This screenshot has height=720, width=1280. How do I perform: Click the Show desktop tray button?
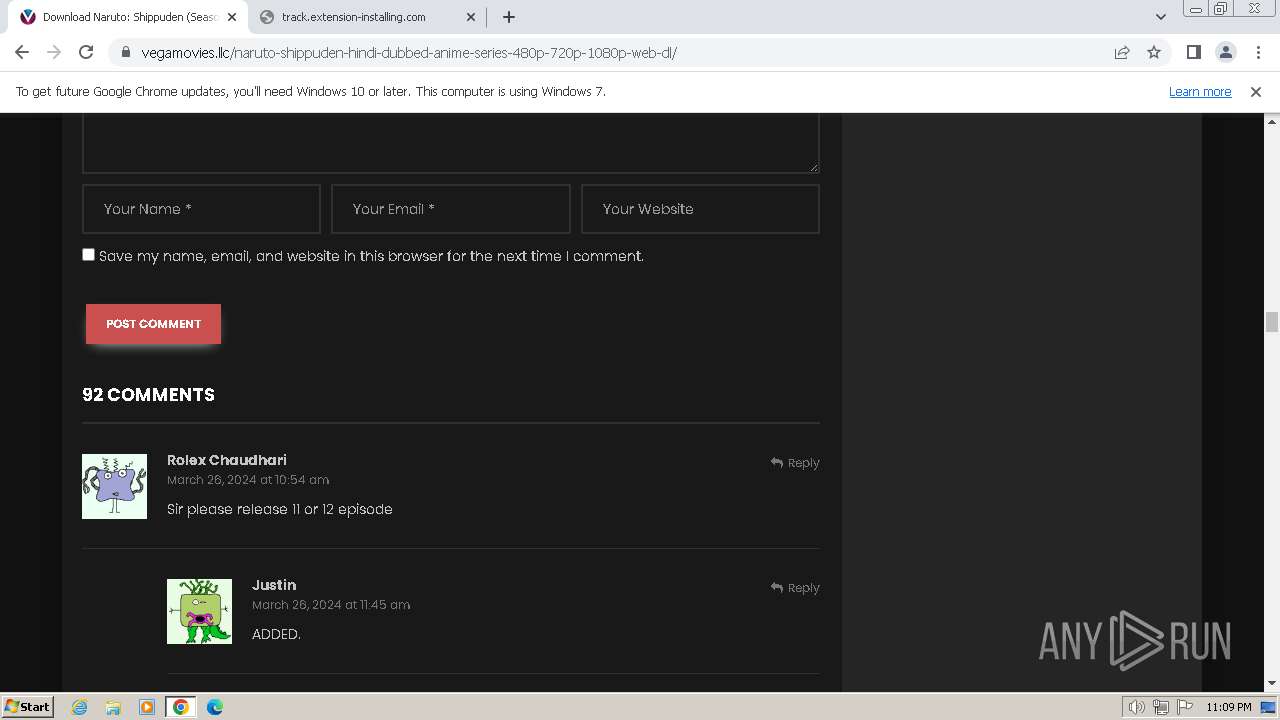[1269, 707]
